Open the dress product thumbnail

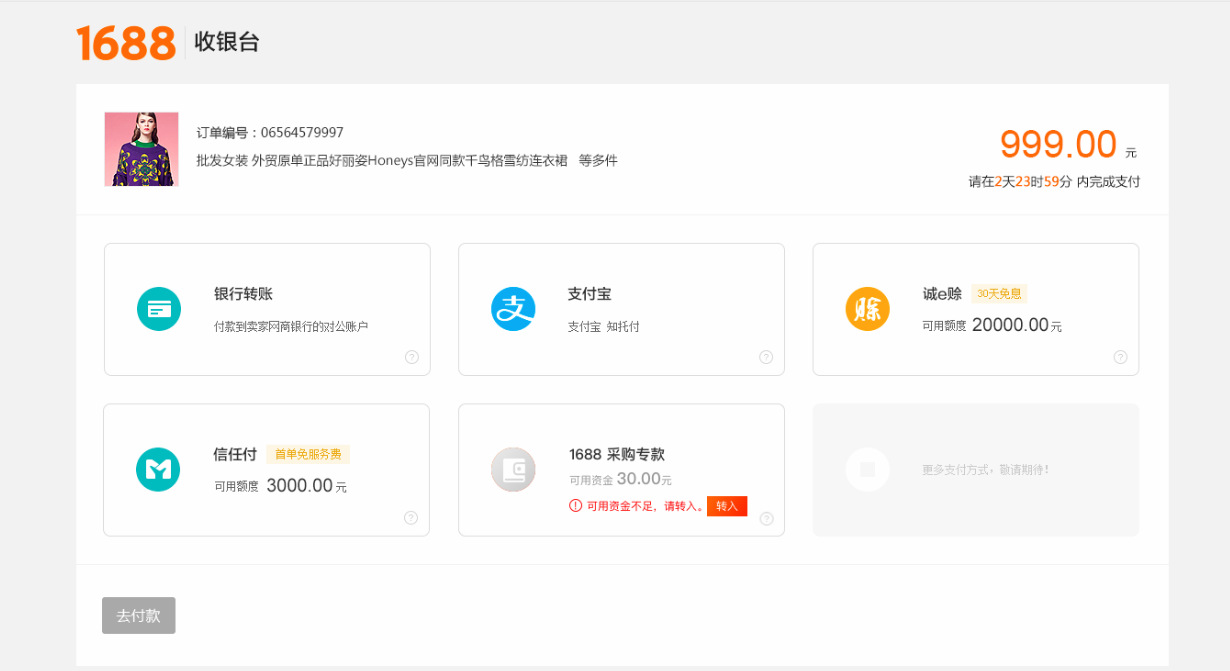point(142,149)
